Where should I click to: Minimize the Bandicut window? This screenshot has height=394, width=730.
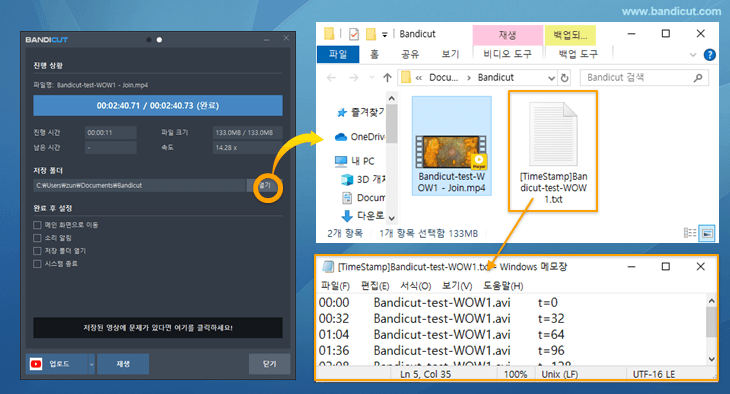pos(266,40)
